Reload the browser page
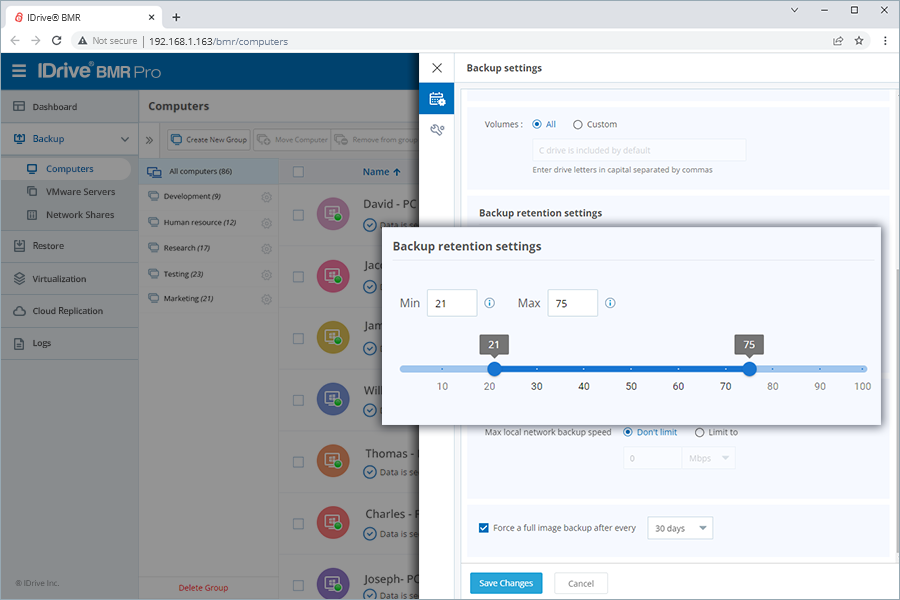Viewport: 900px width, 600px height. (x=56, y=41)
